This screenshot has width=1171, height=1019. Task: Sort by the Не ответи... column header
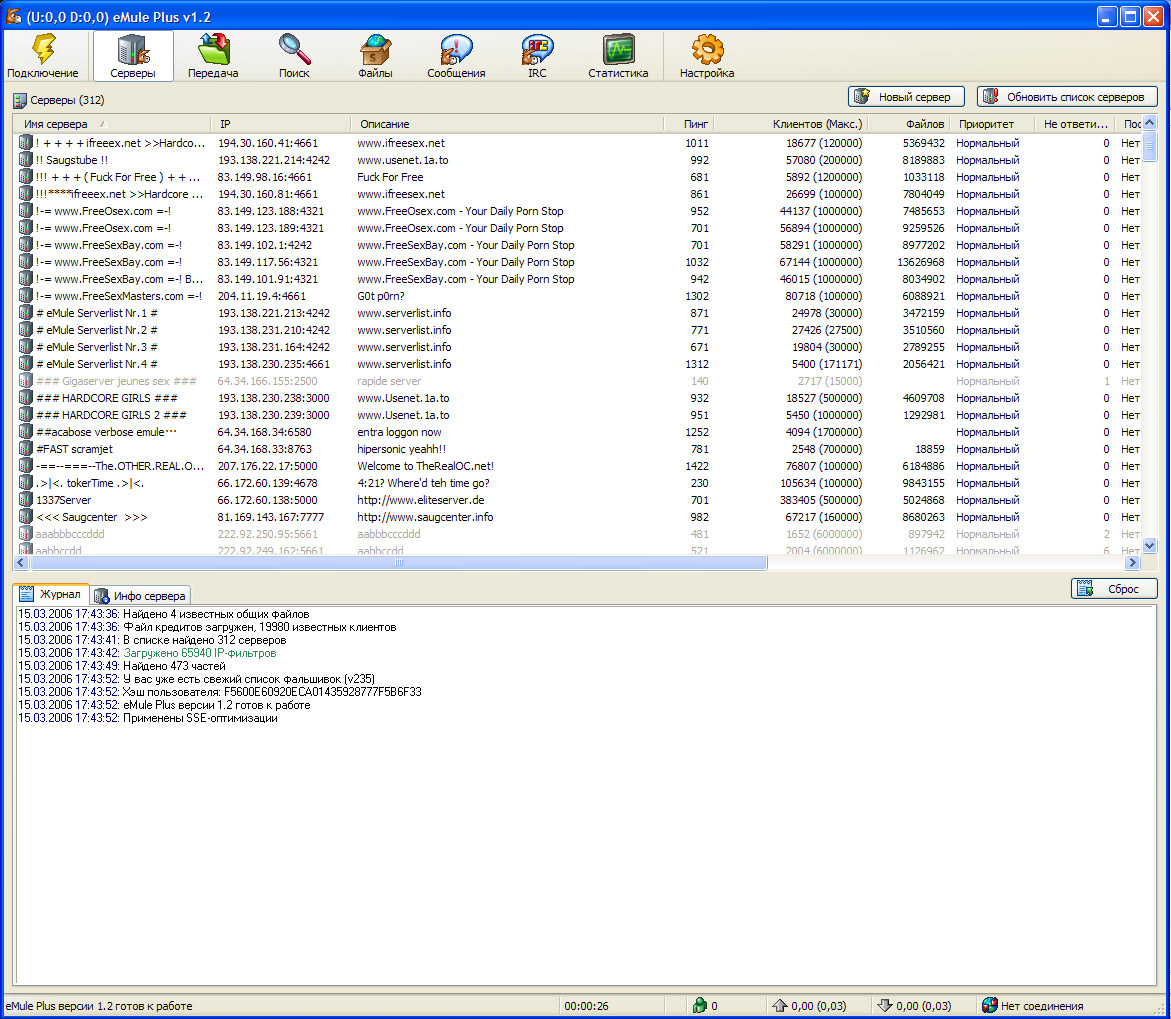click(x=1075, y=124)
